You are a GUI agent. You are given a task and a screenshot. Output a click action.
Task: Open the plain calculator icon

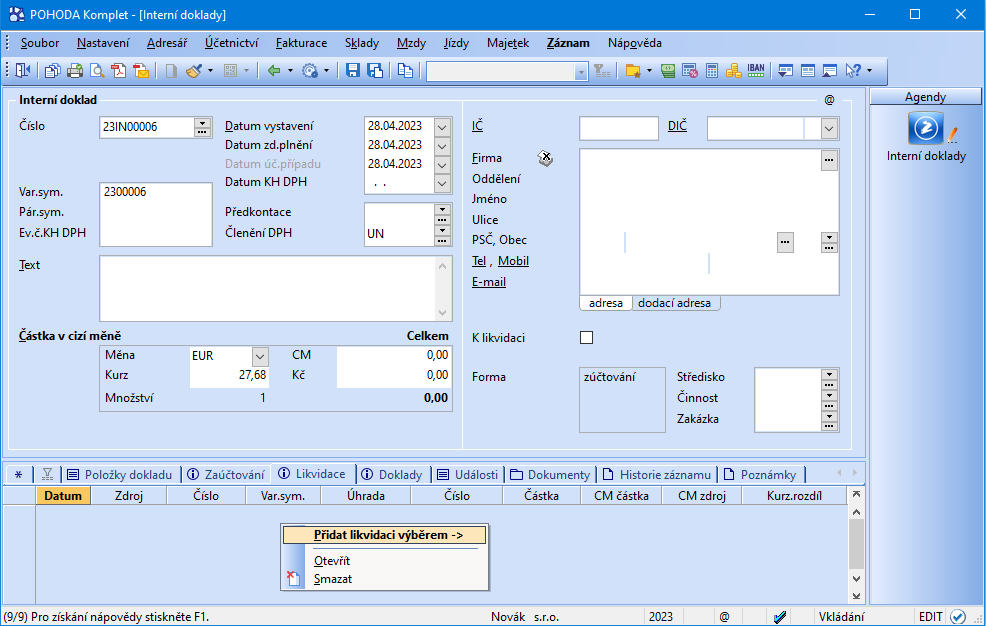point(712,70)
